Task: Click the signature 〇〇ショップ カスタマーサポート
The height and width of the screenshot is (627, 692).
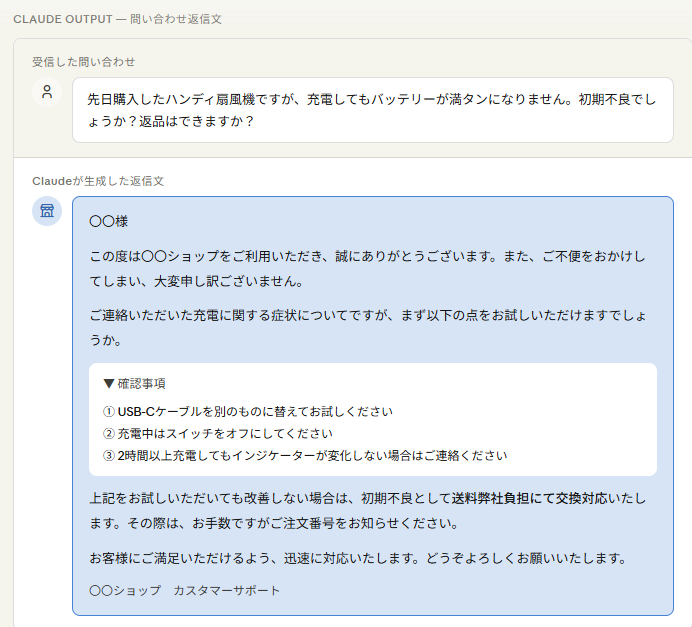Action: pos(184,590)
